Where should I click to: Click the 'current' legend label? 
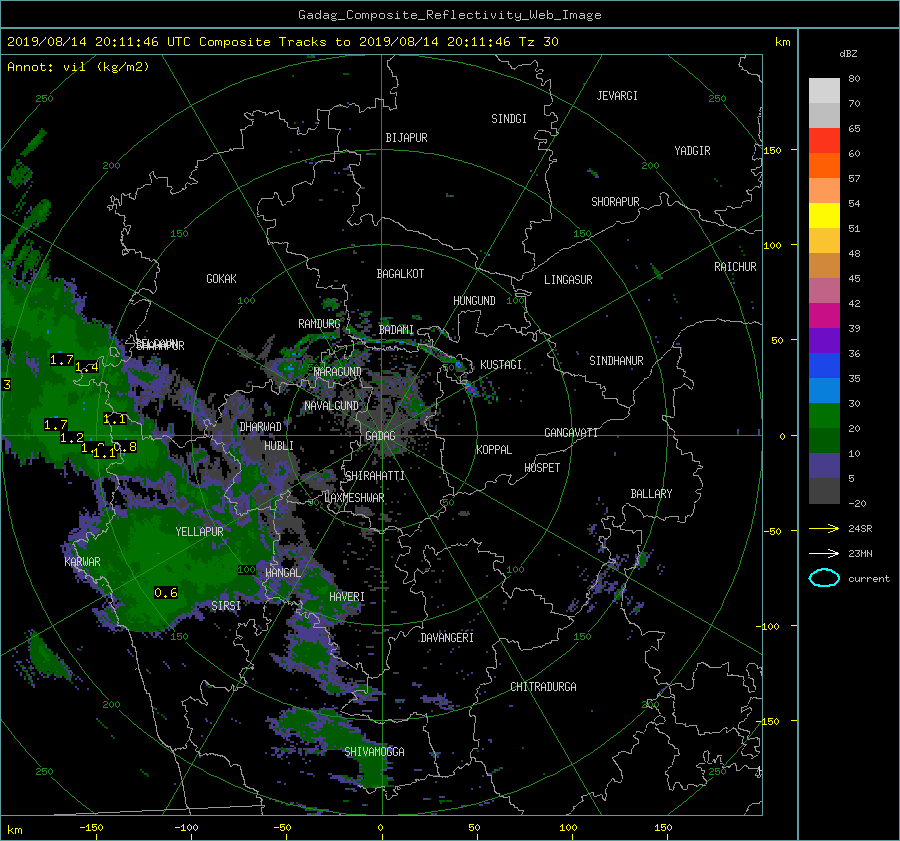pos(869,579)
